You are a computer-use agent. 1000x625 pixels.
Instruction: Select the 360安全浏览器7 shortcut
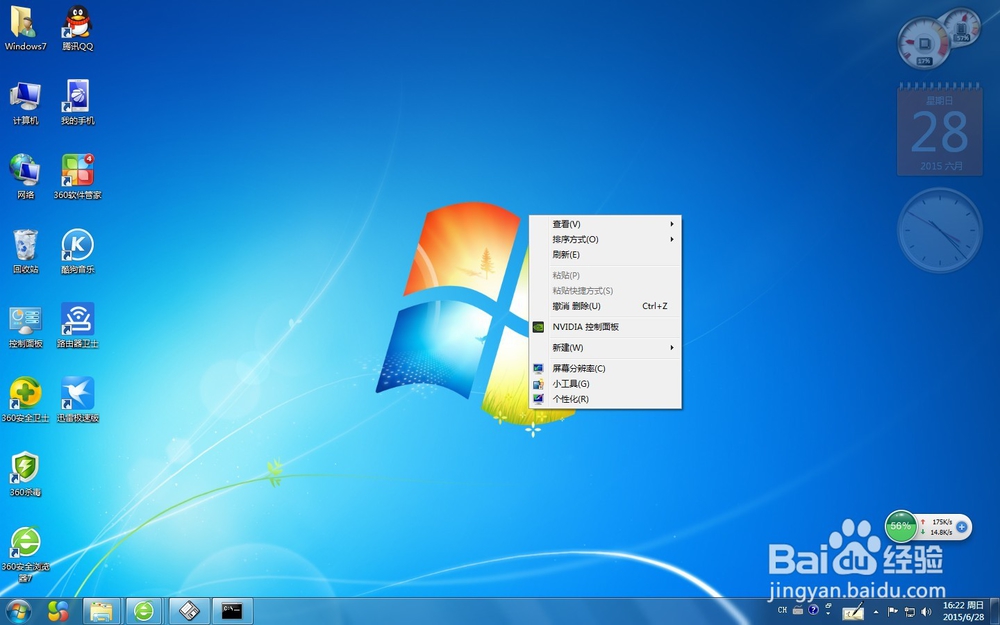pyautogui.click(x=26, y=554)
